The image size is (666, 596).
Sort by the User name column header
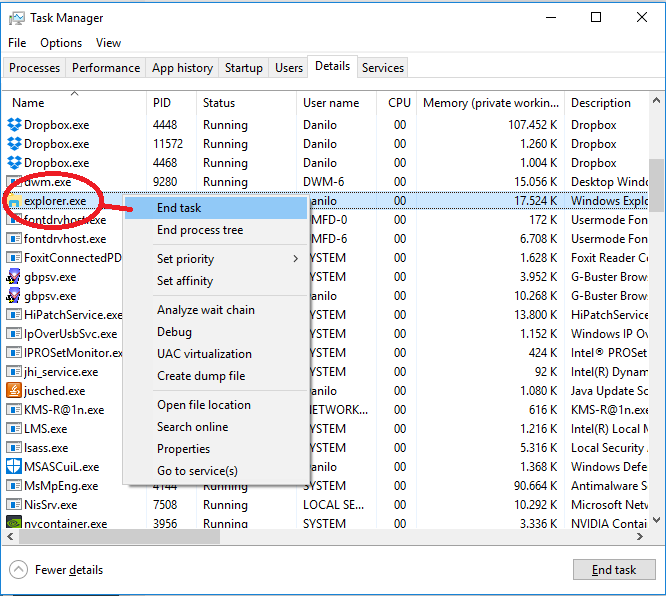[x=336, y=103]
